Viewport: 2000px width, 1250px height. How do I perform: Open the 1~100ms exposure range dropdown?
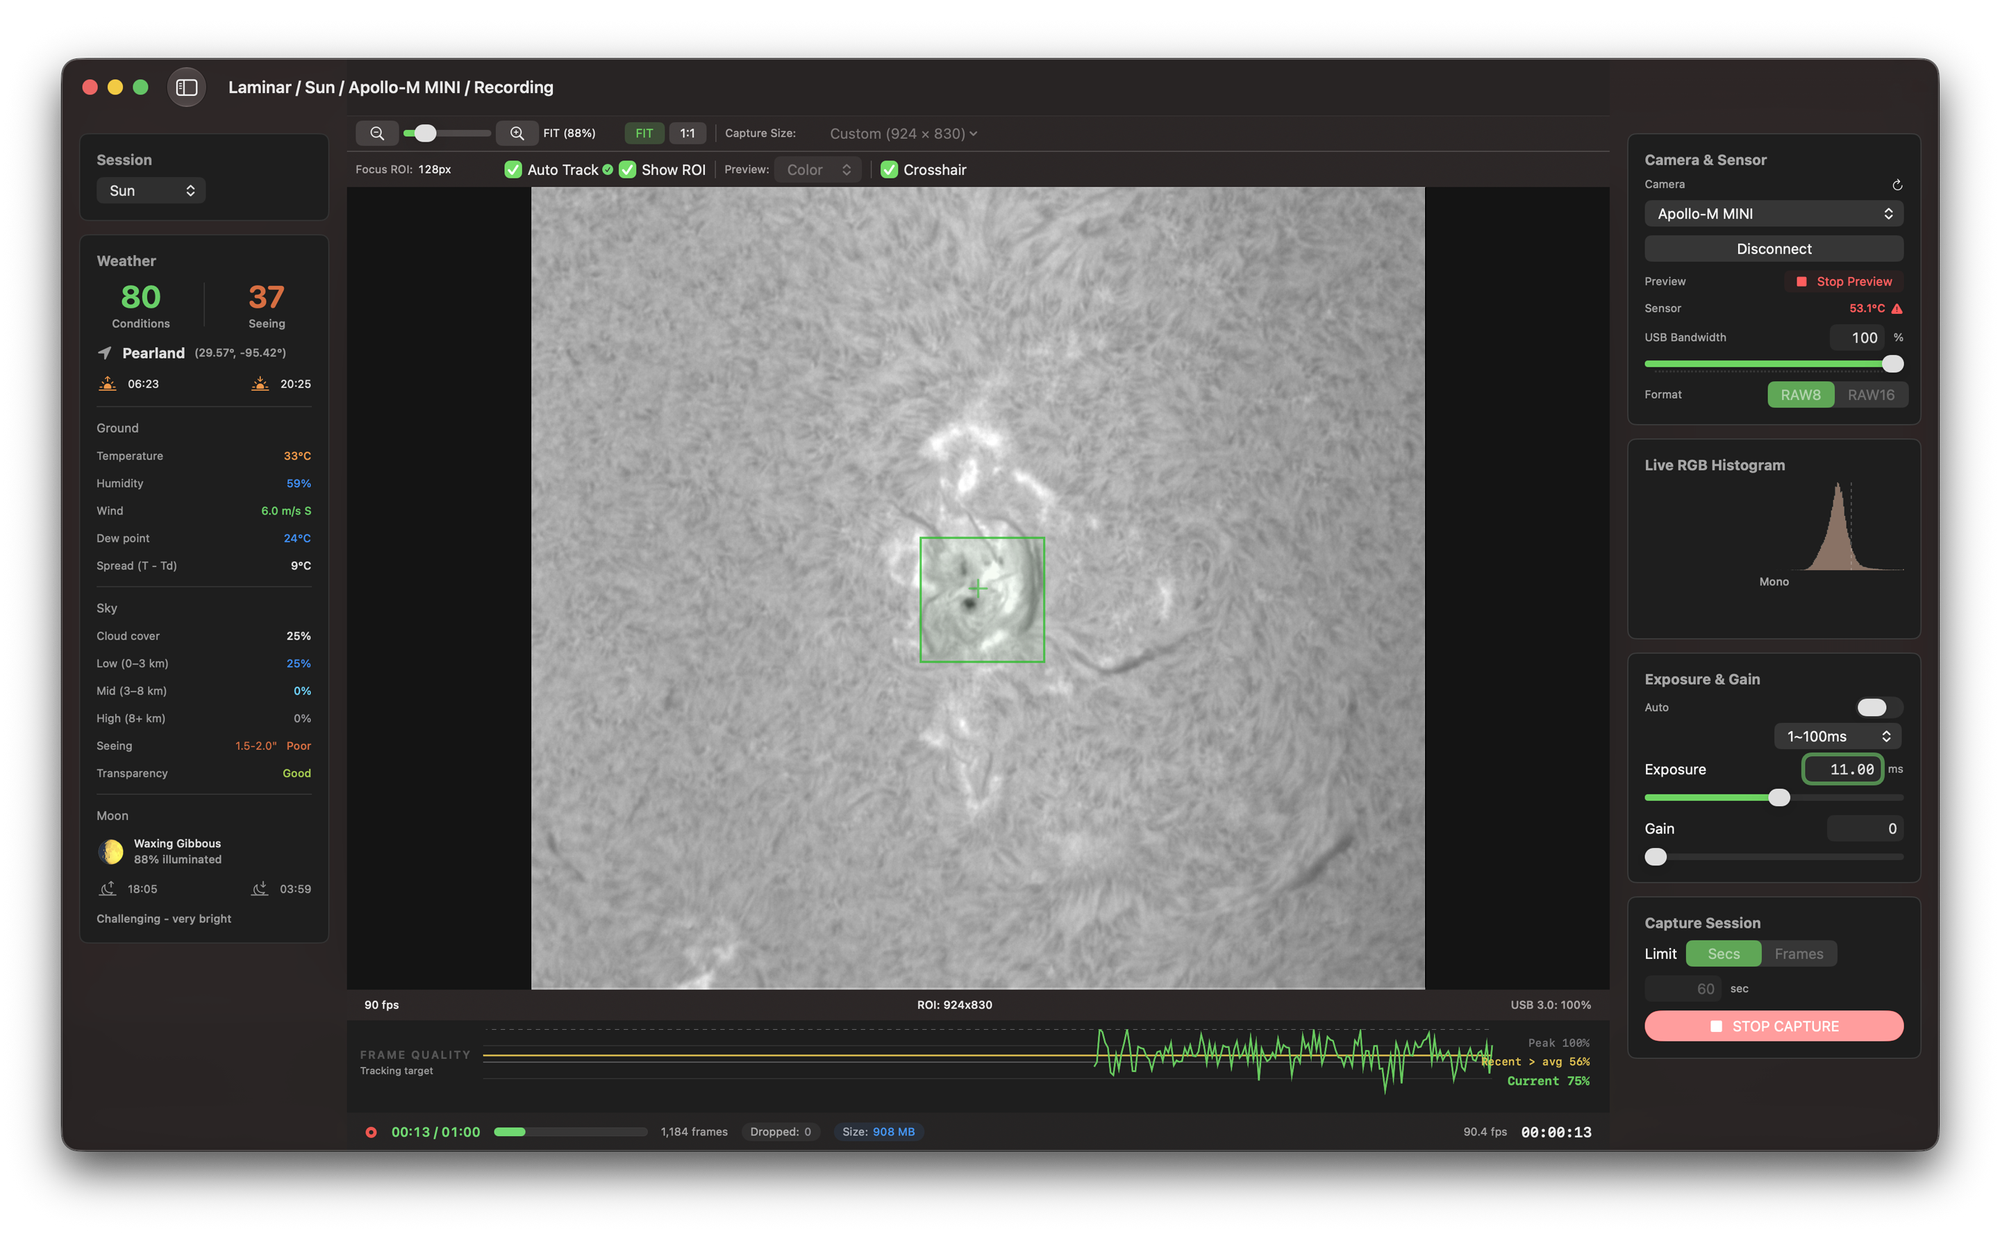1838,737
